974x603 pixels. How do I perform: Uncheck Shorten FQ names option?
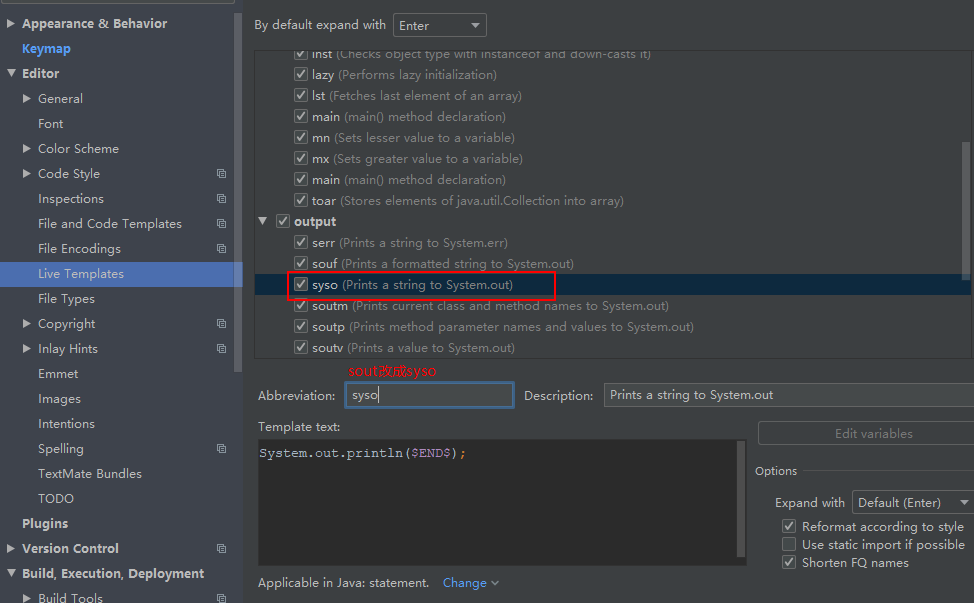(x=789, y=563)
